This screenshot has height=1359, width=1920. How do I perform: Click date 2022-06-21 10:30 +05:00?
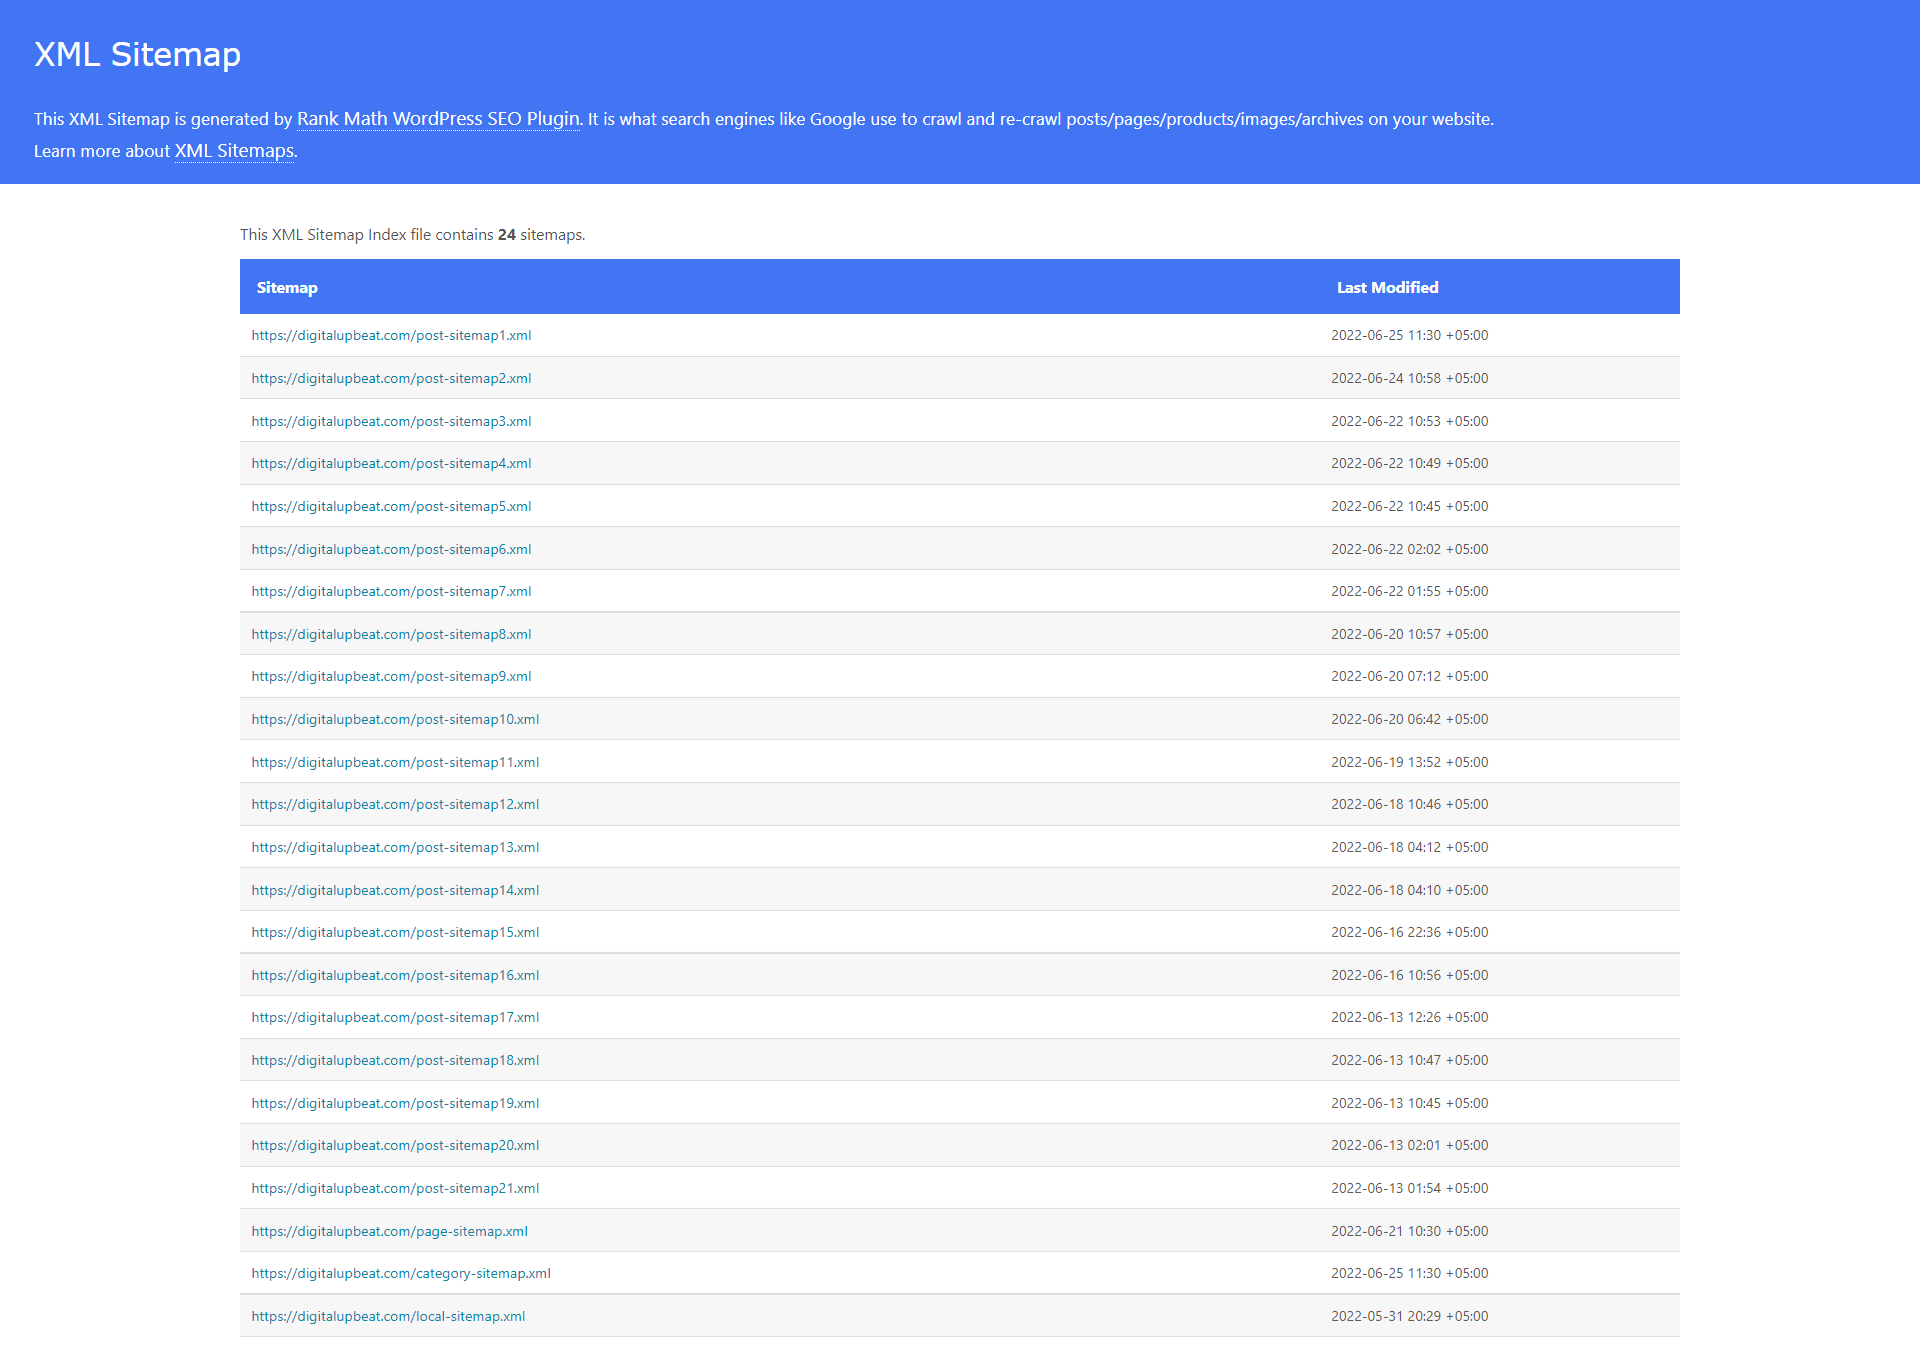(x=1409, y=1231)
